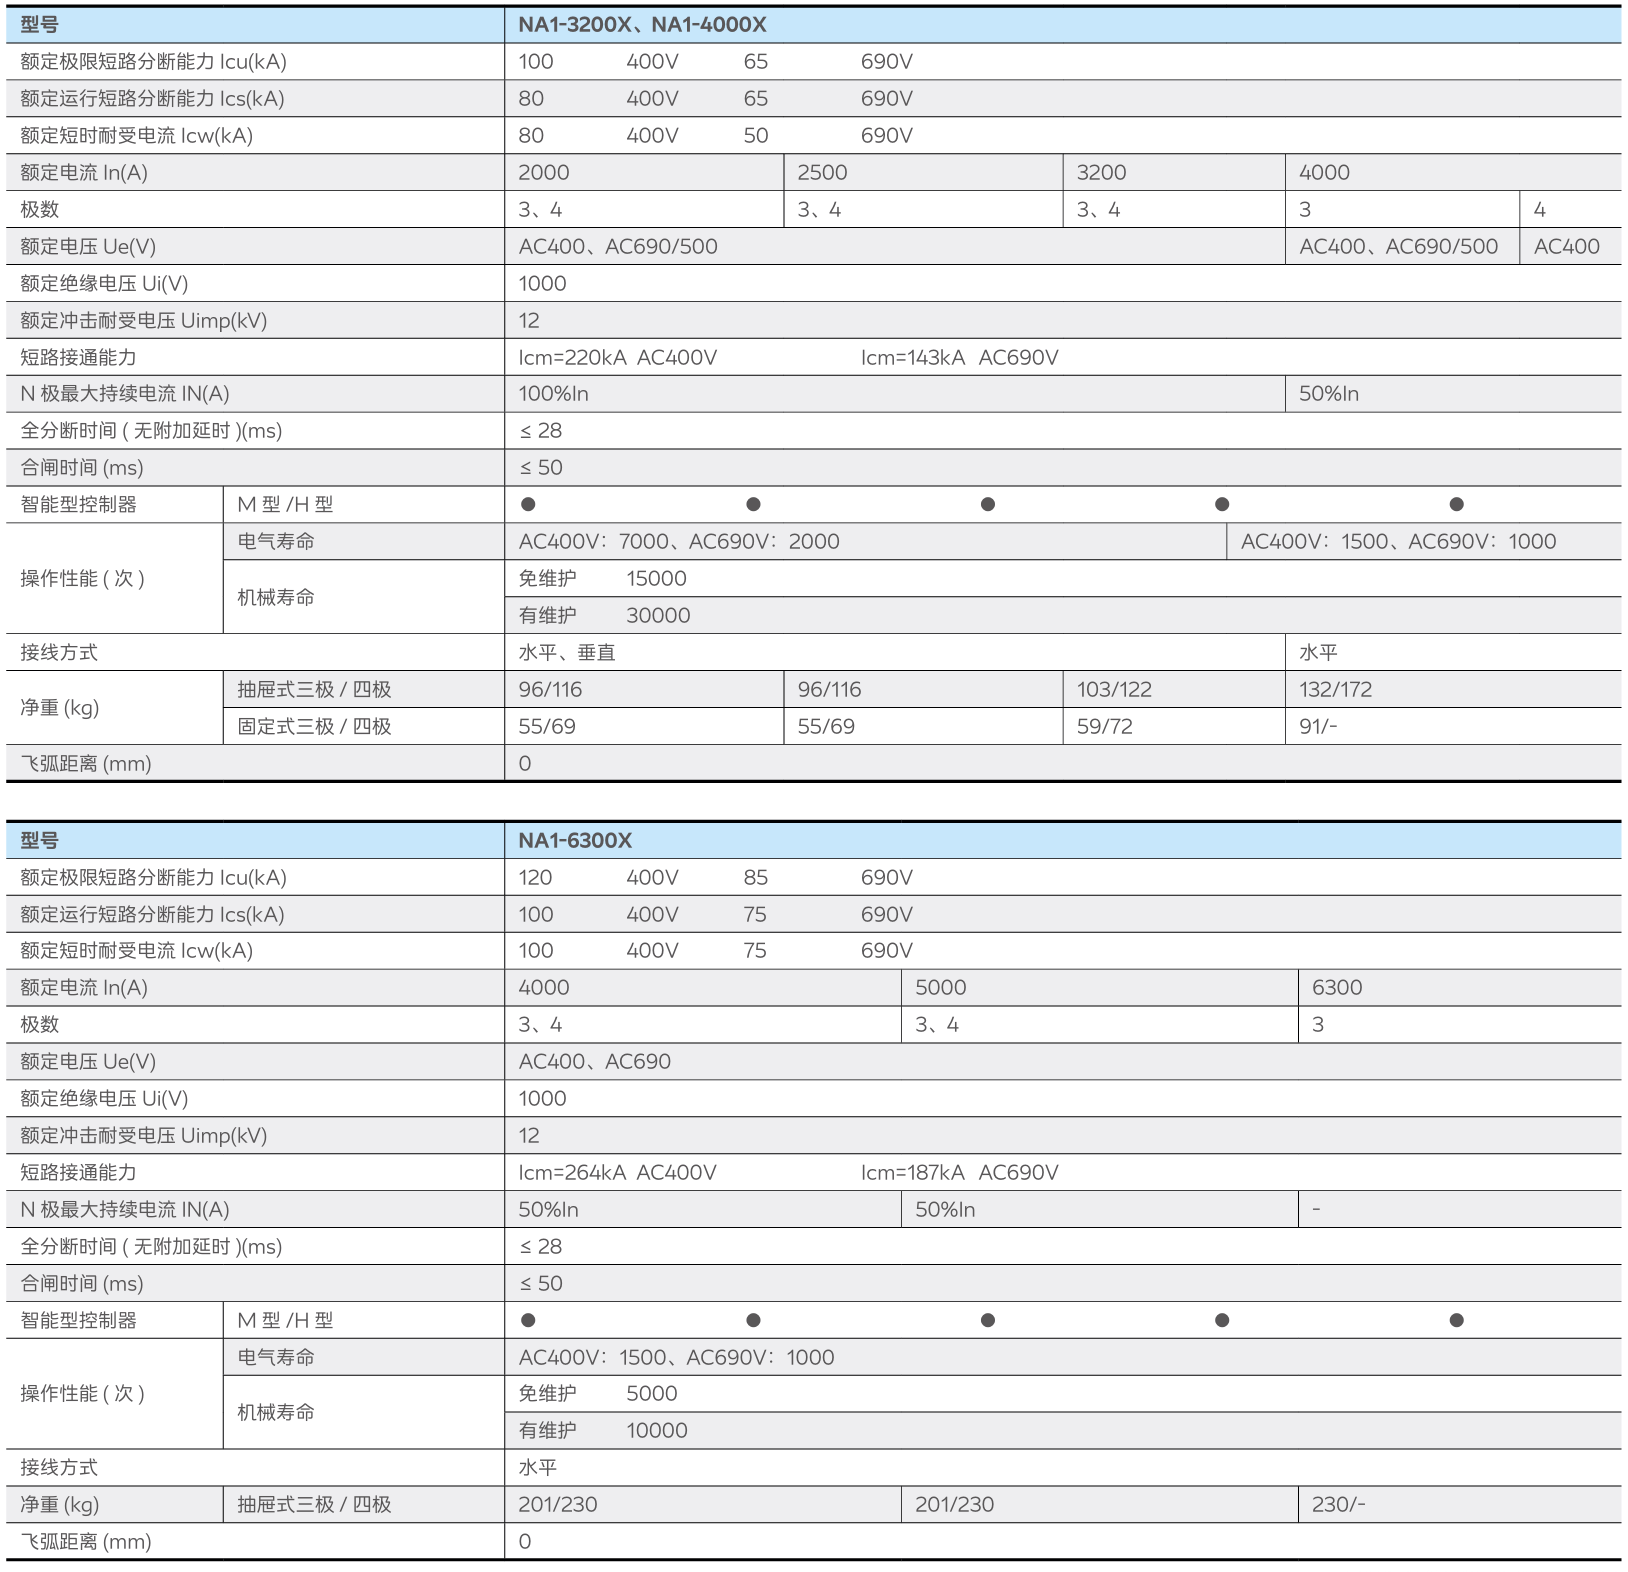Click the 5000 rated current cell
This screenshot has height=1572, width=1628.
pyautogui.click(x=941, y=988)
